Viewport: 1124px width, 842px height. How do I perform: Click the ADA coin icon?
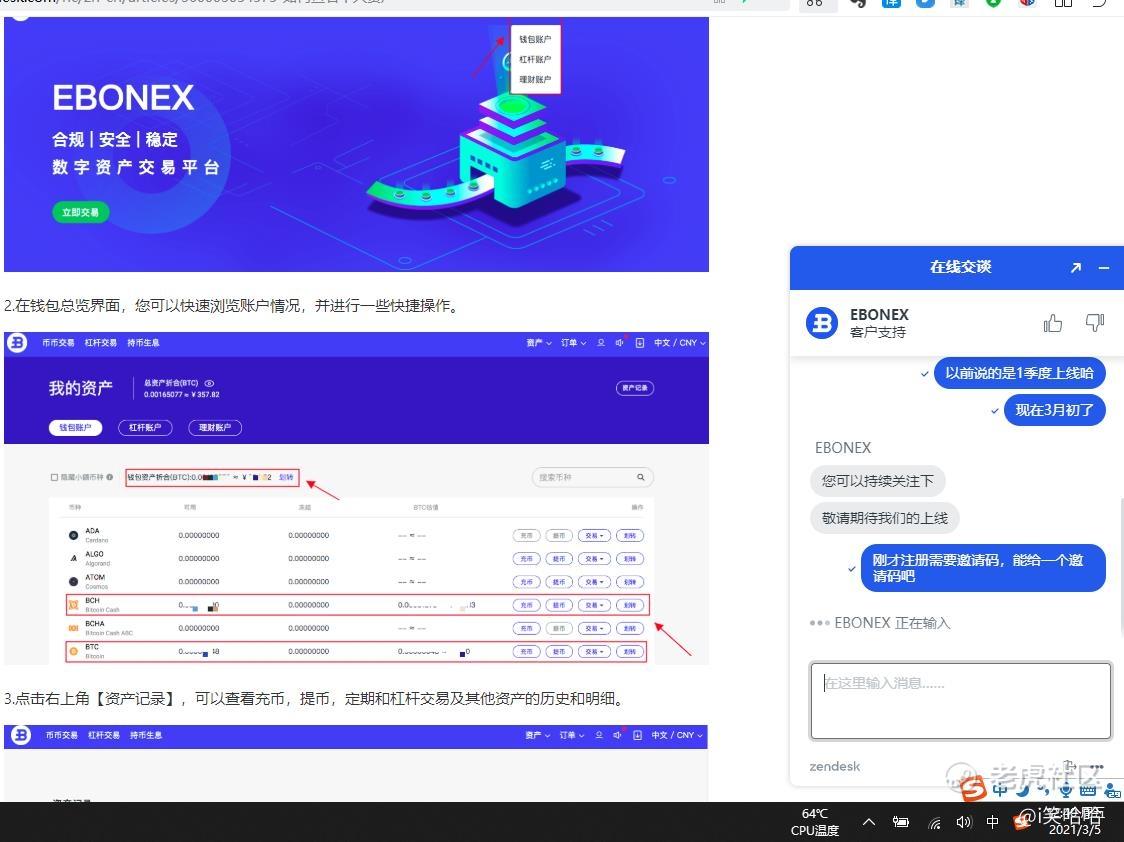click(x=73, y=535)
